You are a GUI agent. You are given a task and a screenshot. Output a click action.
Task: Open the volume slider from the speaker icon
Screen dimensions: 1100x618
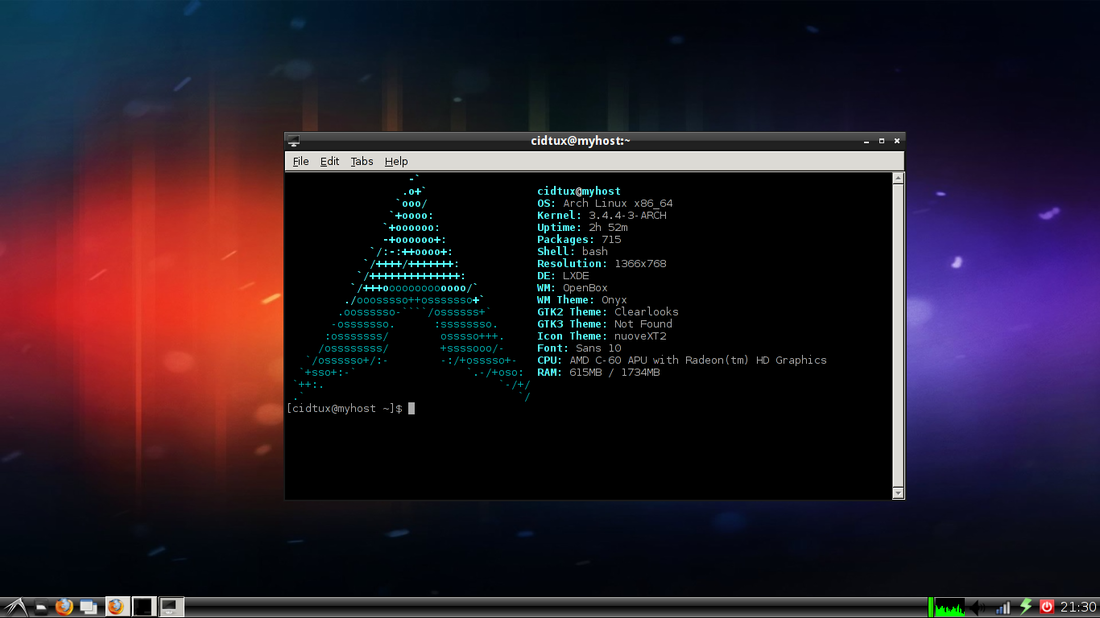point(976,606)
